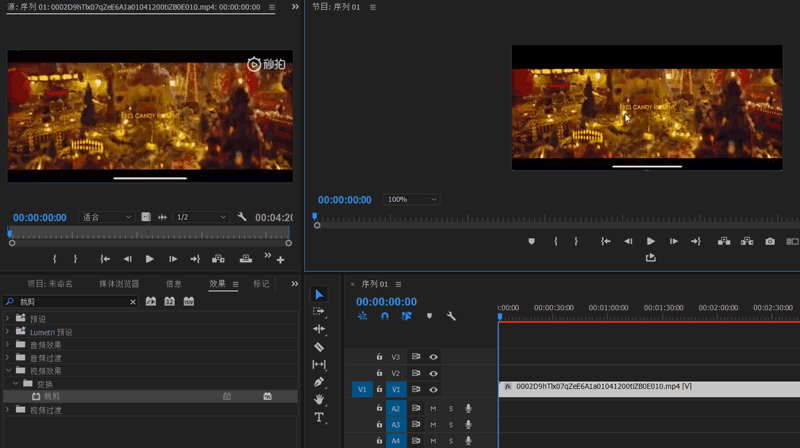Select the Type tool

(x=319, y=417)
